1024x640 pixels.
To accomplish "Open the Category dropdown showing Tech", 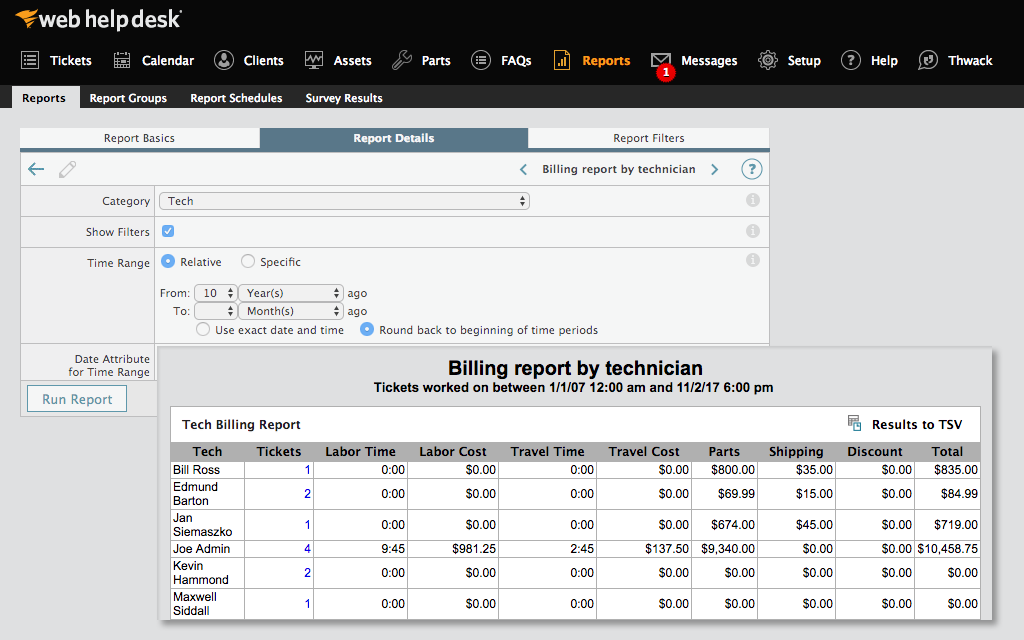I will pyautogui.click(x=344, y=200).
